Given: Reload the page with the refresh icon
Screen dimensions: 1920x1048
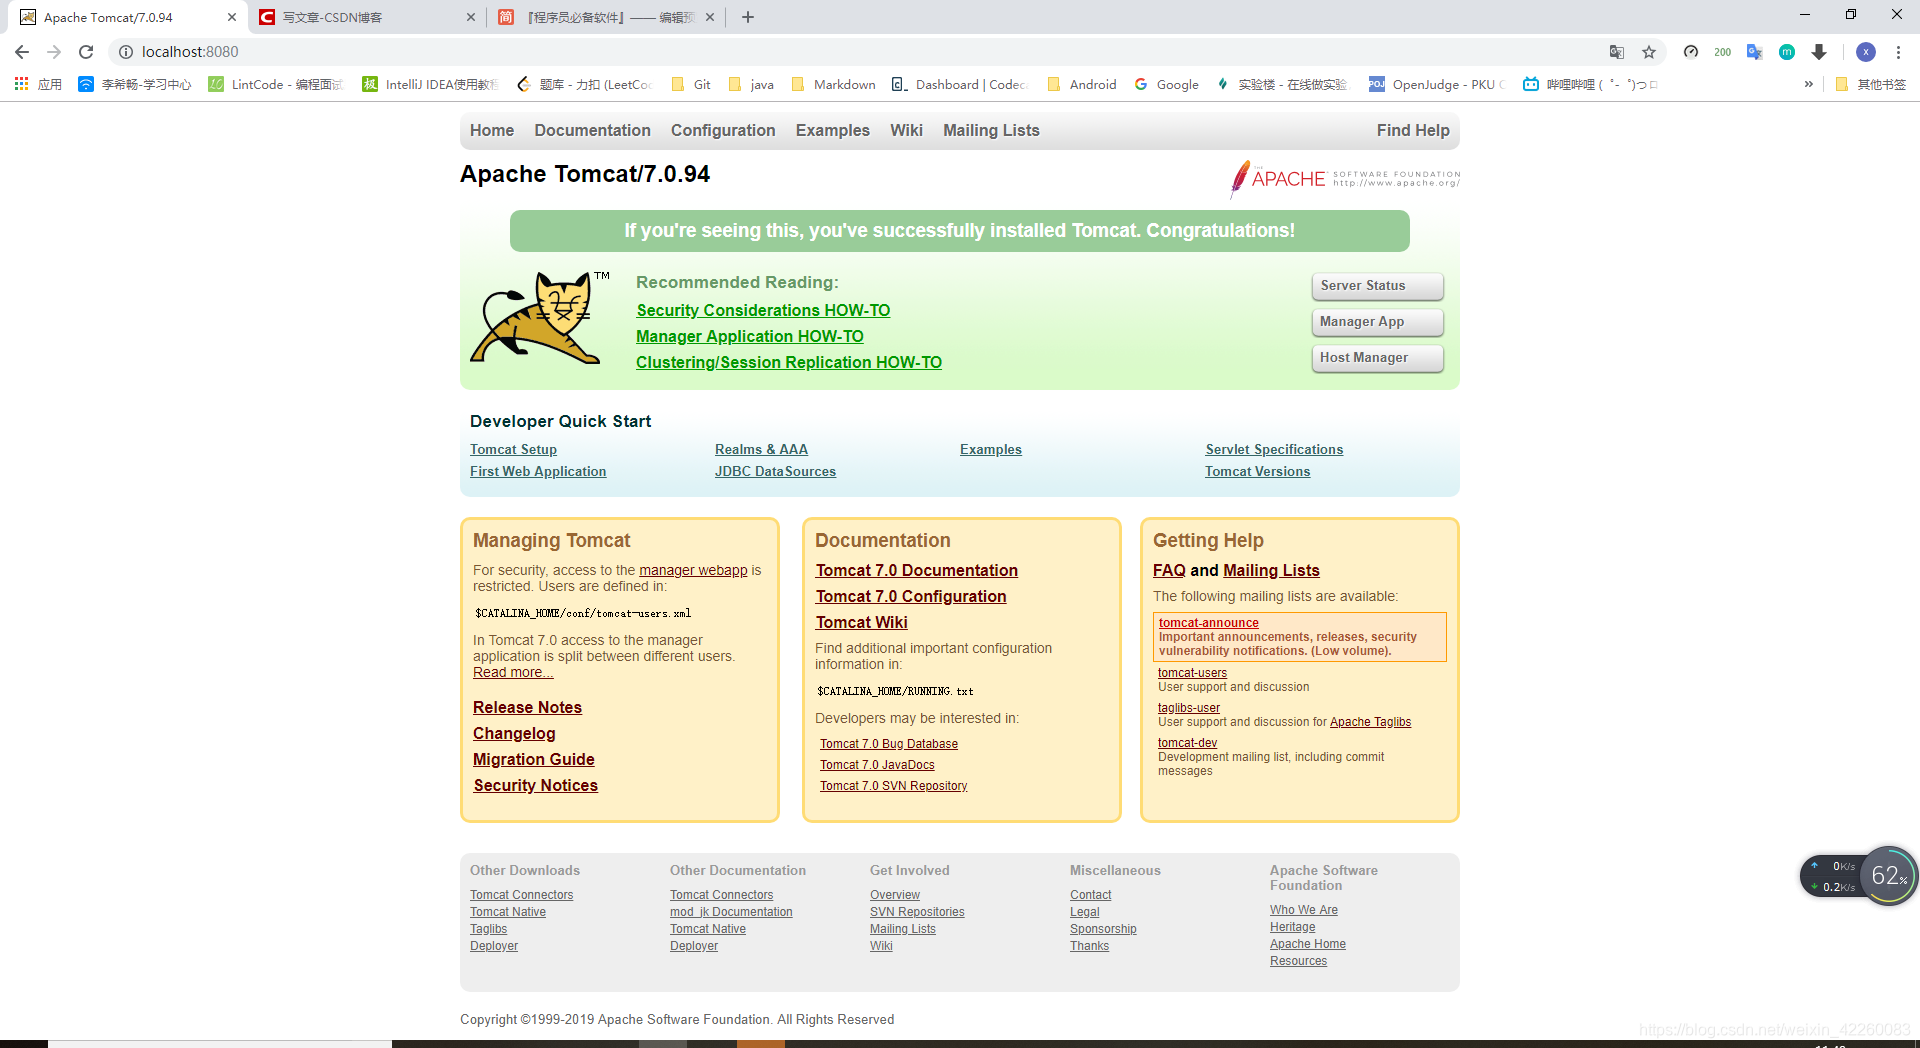Looking at the screenshot, I should [86, 52].
